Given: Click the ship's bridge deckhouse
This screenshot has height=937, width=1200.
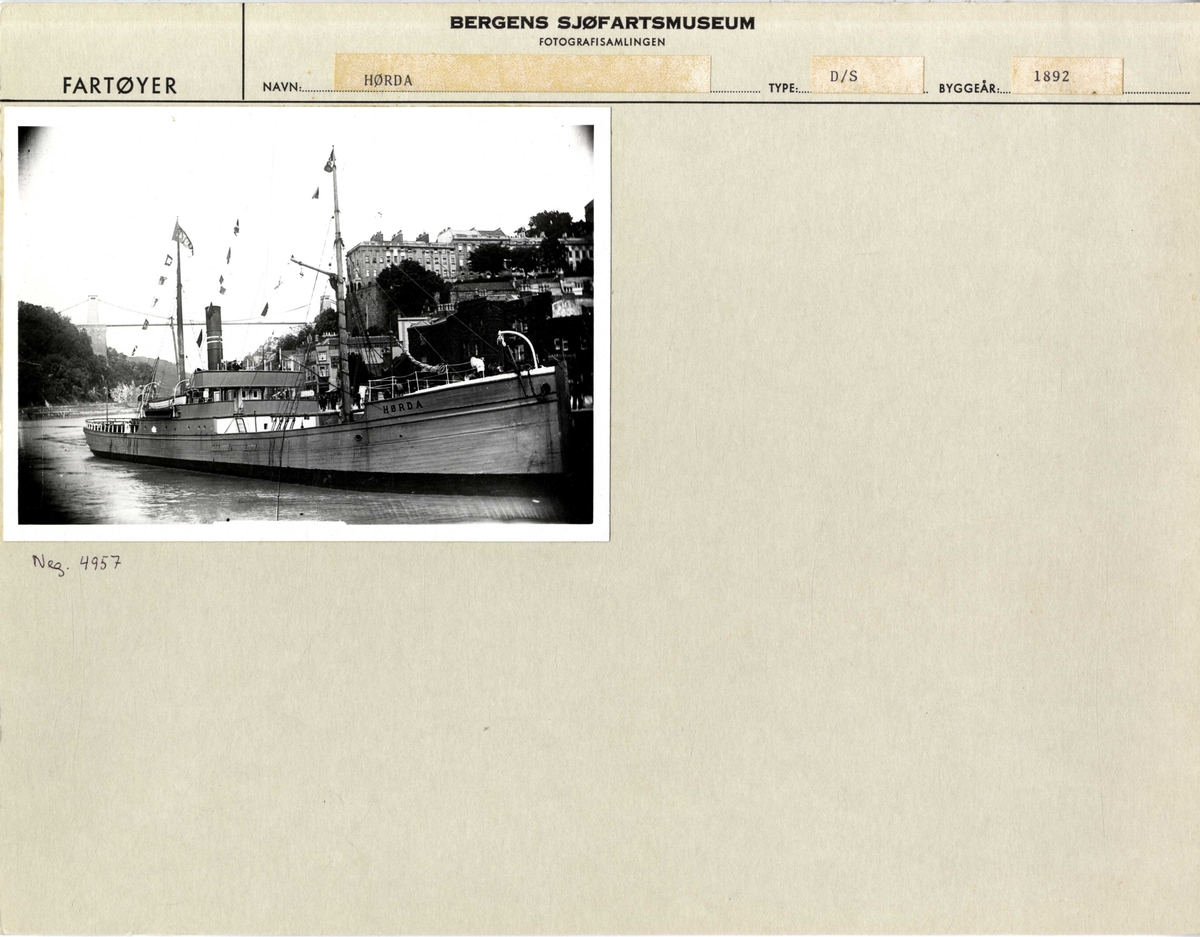Looking at the screenshot, I should 245,384.
